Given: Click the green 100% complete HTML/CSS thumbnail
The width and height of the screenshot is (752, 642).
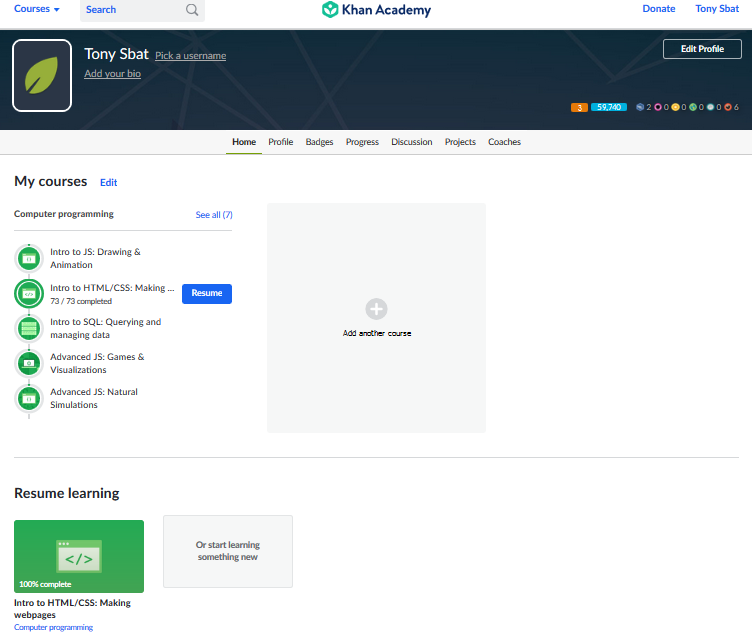Looking at the screenshot, I should click(79, 556).
